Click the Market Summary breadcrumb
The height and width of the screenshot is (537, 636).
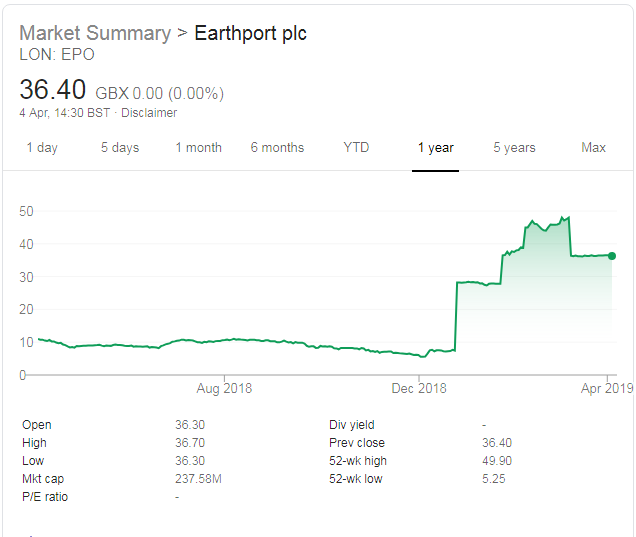pyautogui.click(x=95, y=33)
